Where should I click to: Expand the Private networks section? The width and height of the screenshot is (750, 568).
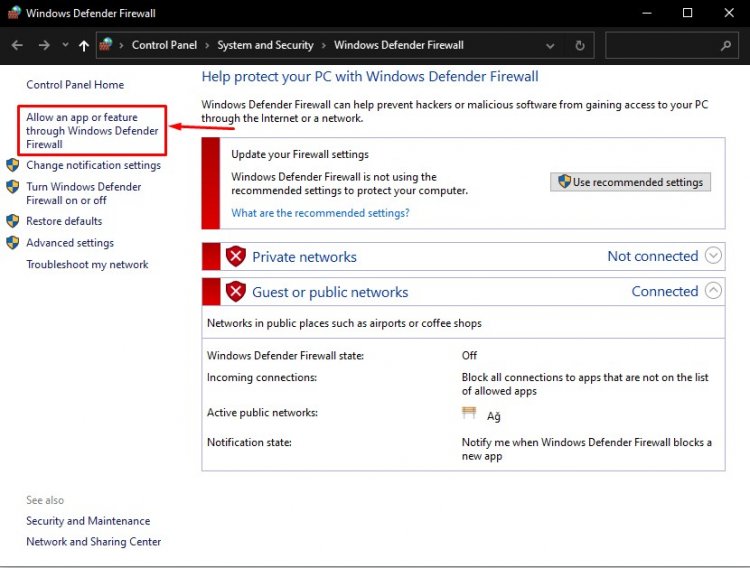[x=713, y=256]
